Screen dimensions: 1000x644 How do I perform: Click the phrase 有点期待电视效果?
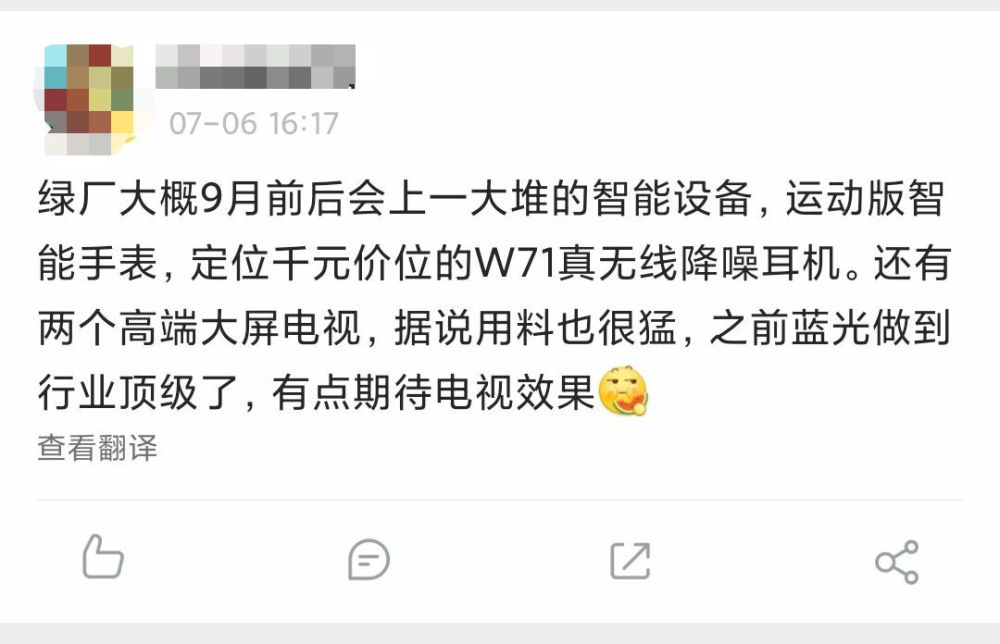434,392
